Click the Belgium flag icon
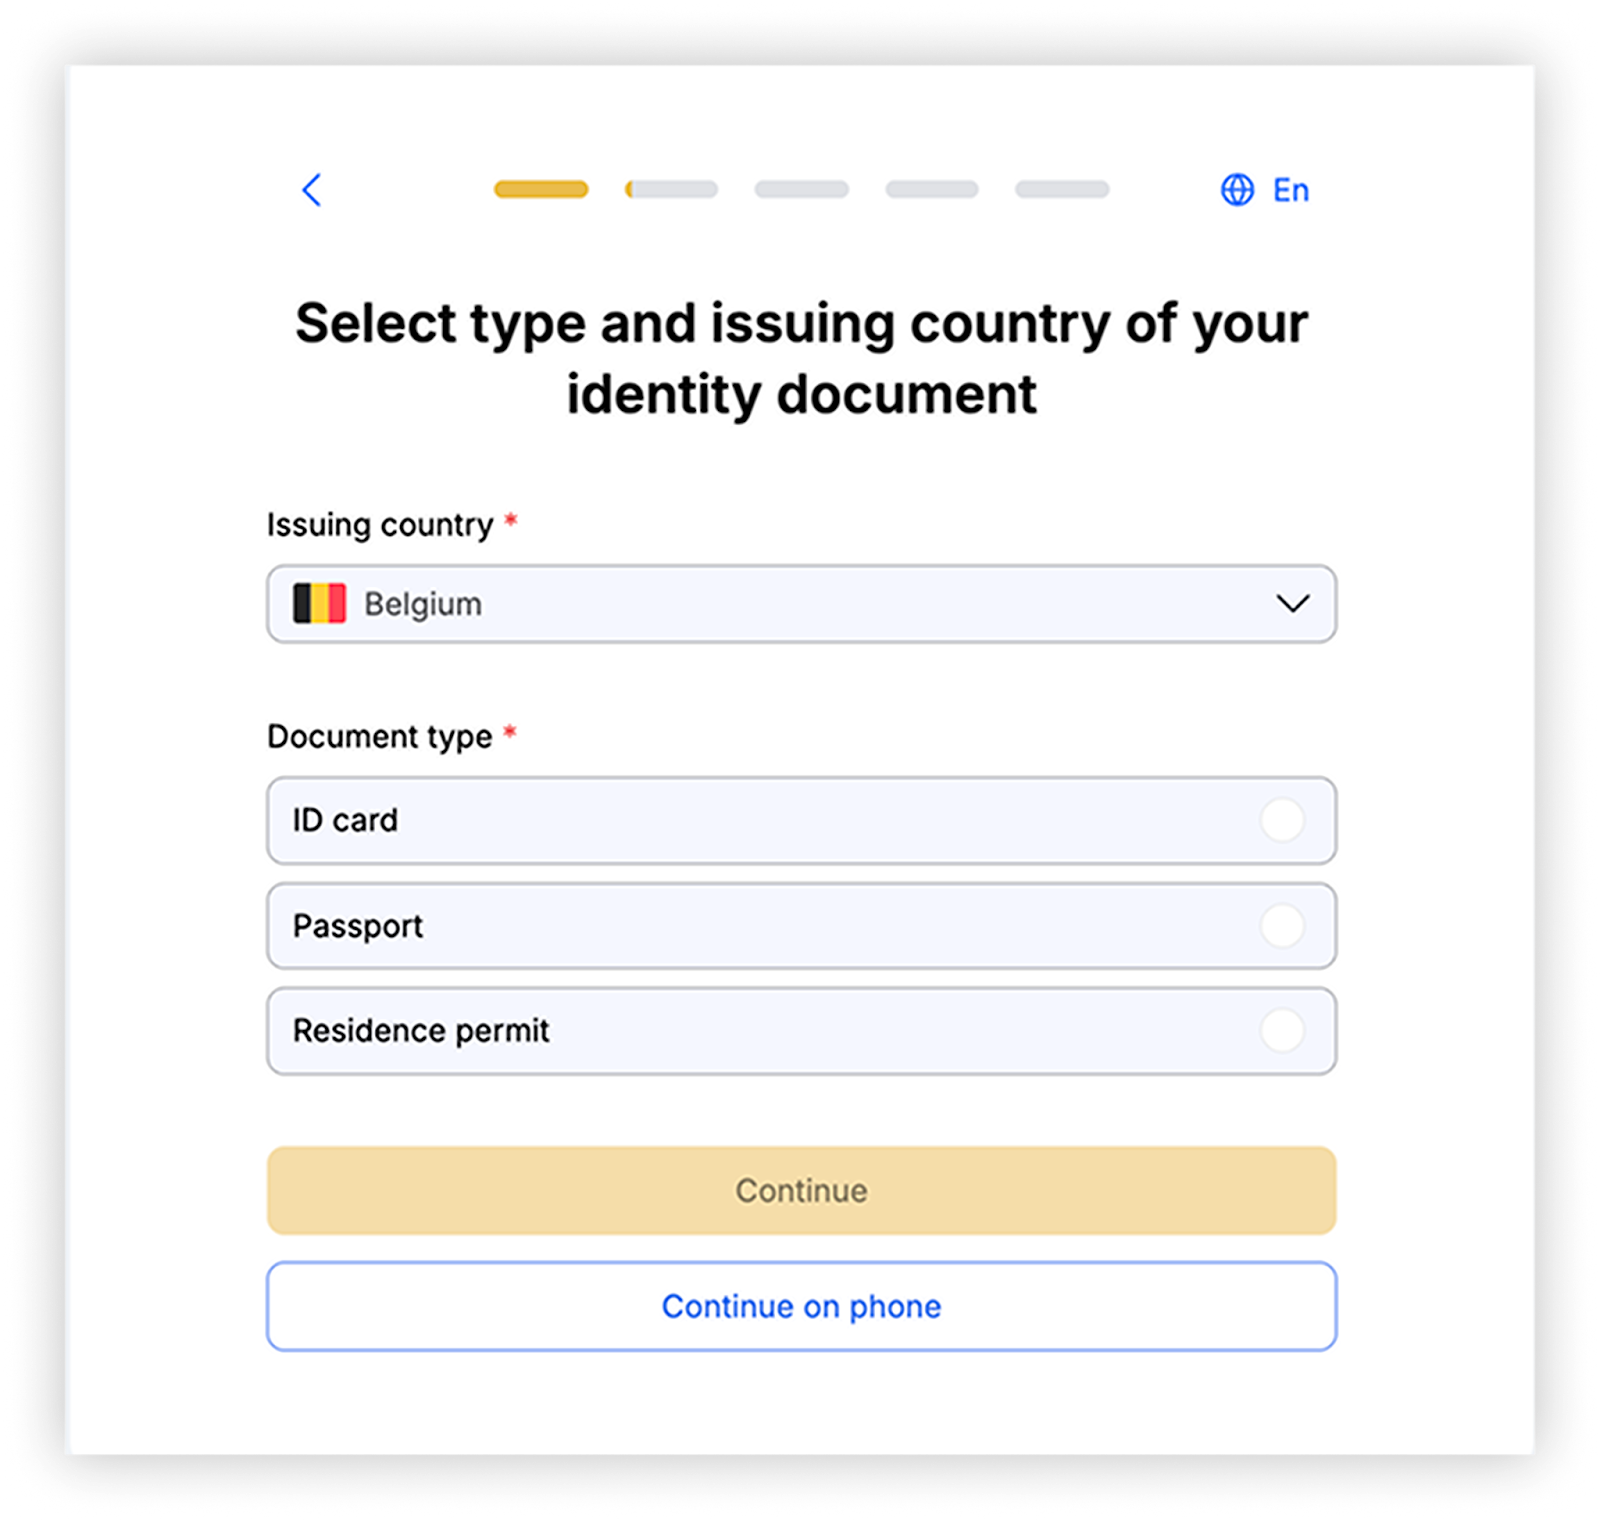Image resolution: width=1600 pixels, height=1520 pixels. [319, 604]
